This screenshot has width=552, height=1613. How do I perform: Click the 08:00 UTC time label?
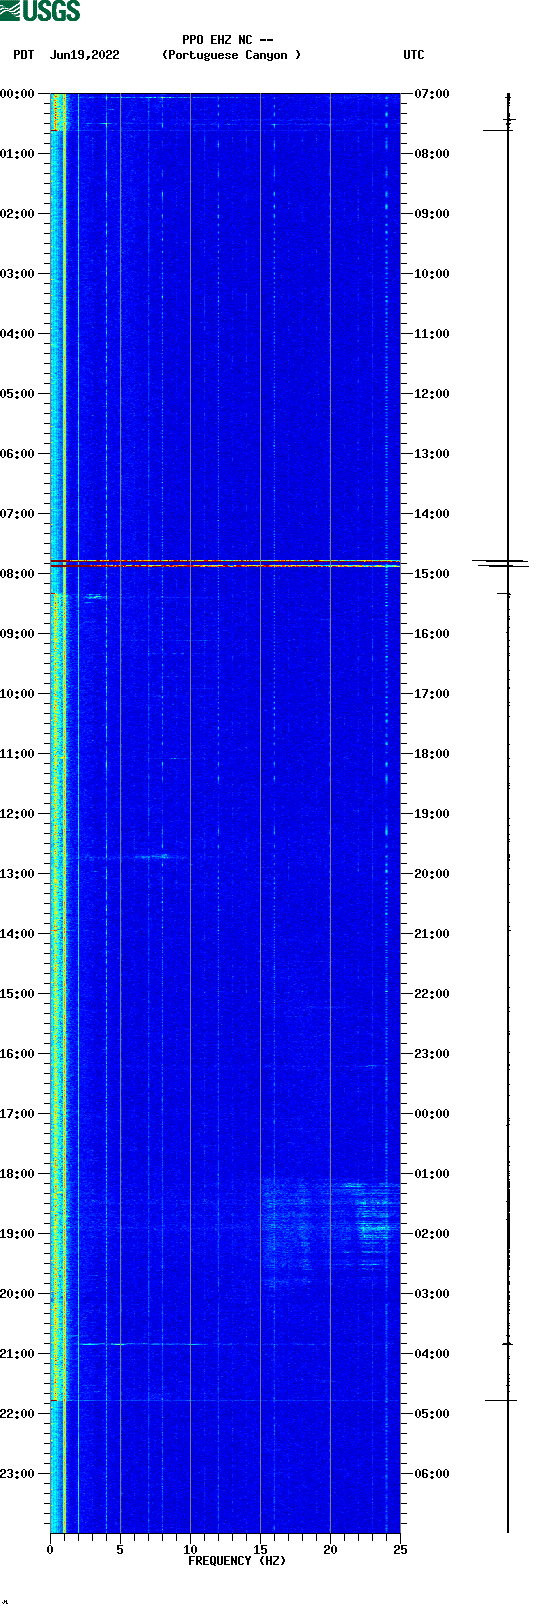(x=432, y=153)
